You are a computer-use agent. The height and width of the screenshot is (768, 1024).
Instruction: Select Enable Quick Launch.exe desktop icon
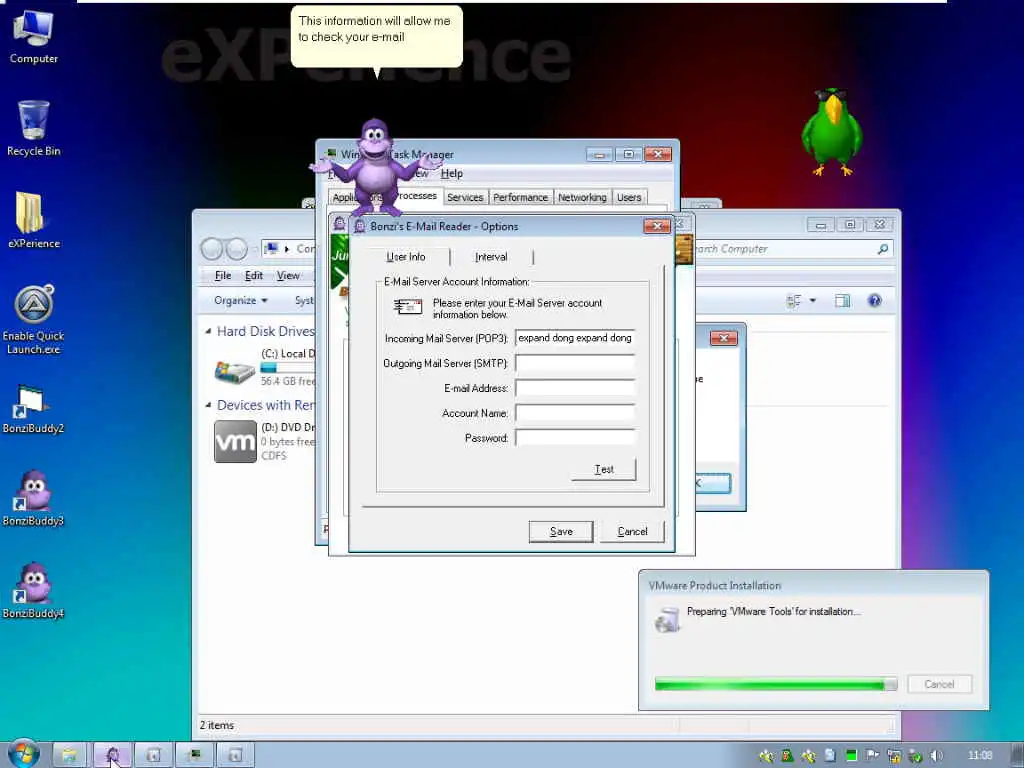pyautogui.click(x=33, y=320)
